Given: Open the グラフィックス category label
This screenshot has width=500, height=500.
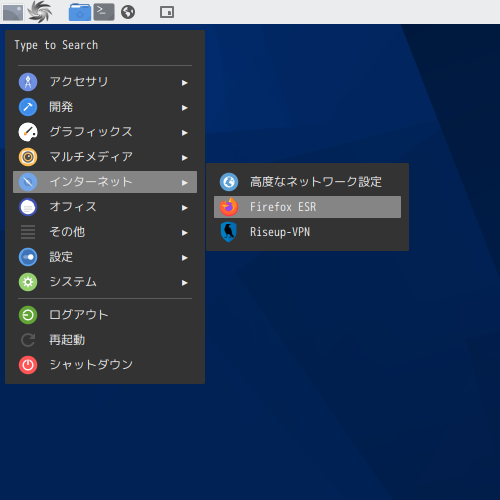Looking at the screenshot, I should coord(91,132).
